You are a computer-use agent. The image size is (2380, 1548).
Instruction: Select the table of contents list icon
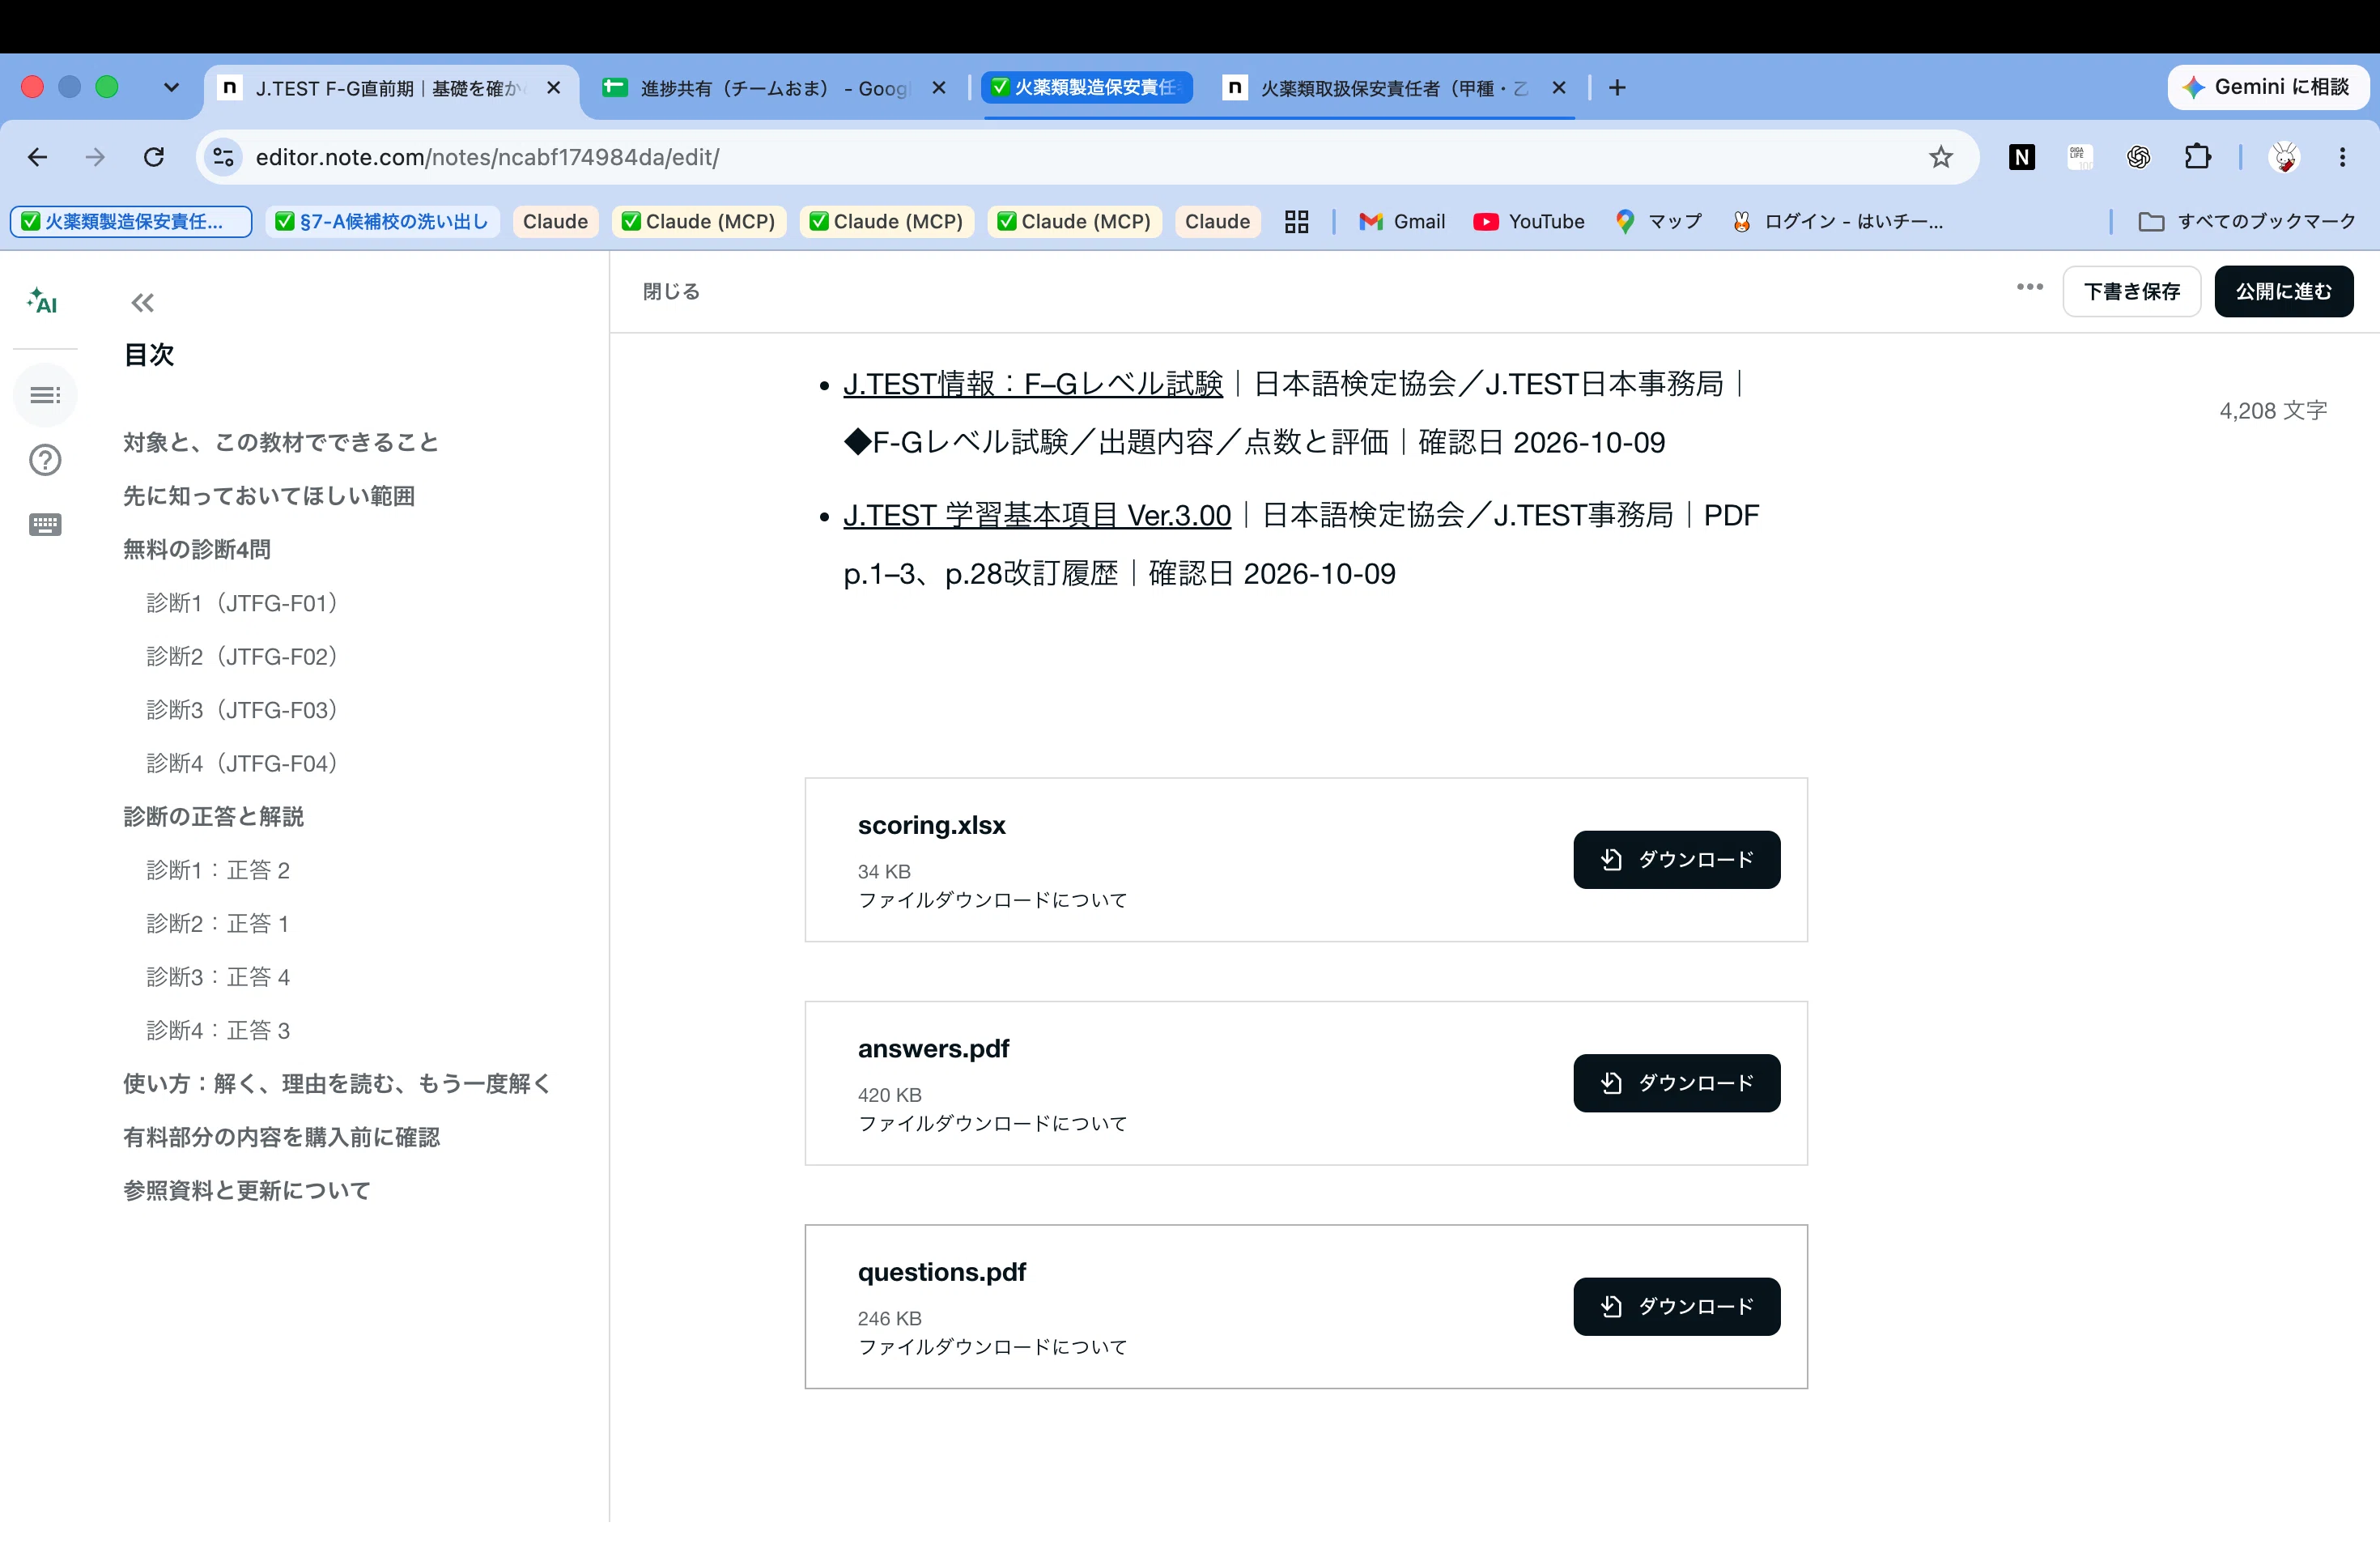(x=45, y=396)
